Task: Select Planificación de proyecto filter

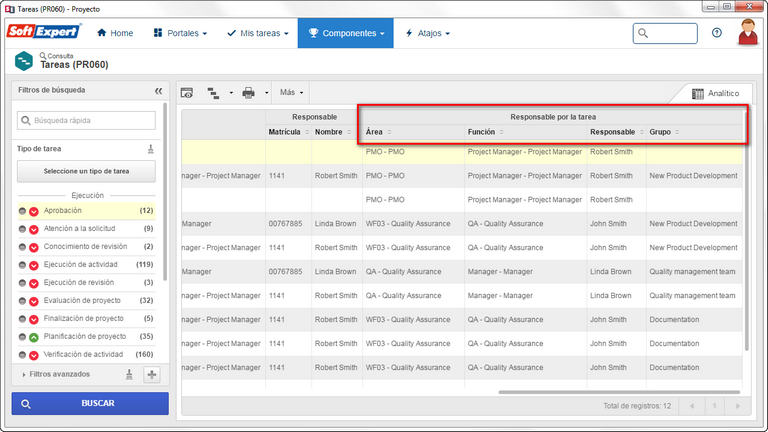Action: 86,336
